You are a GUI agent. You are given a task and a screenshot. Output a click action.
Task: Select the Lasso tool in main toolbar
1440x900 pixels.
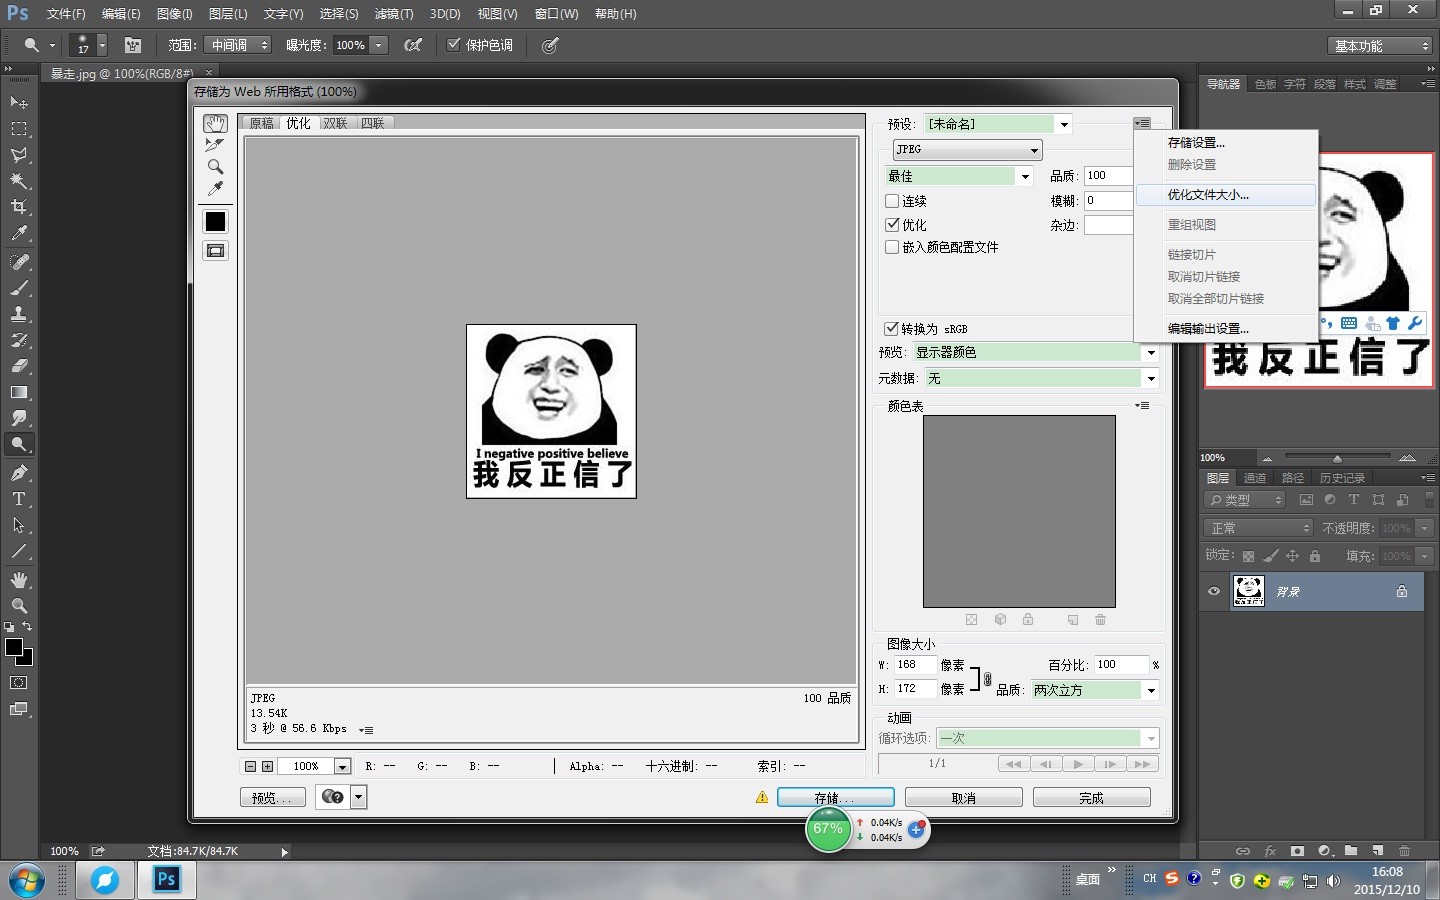pos(19,155)
